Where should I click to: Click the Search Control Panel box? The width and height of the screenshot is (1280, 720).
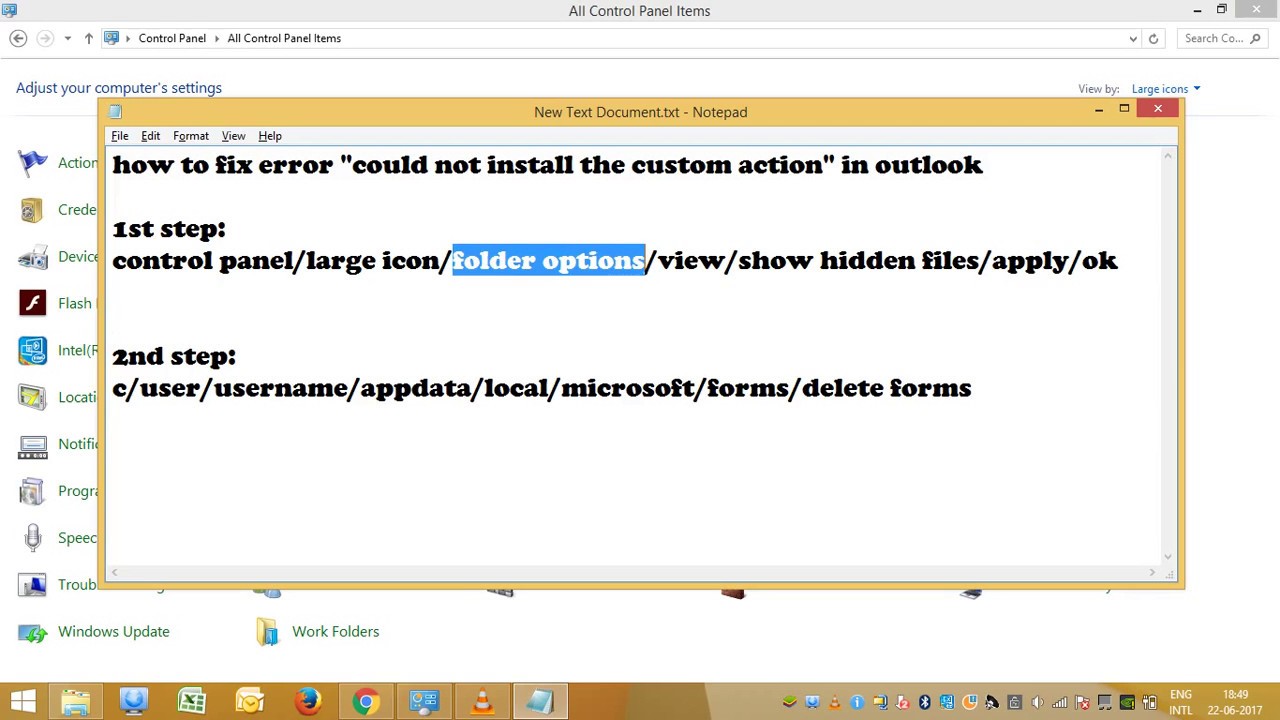[x=1222, y=39]
